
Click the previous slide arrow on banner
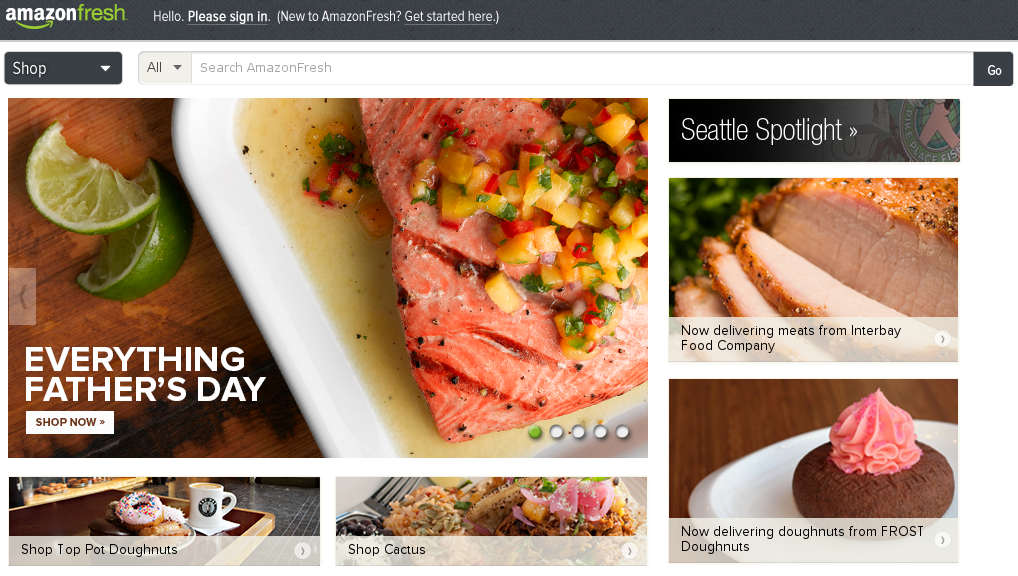(x=22, y=297)
